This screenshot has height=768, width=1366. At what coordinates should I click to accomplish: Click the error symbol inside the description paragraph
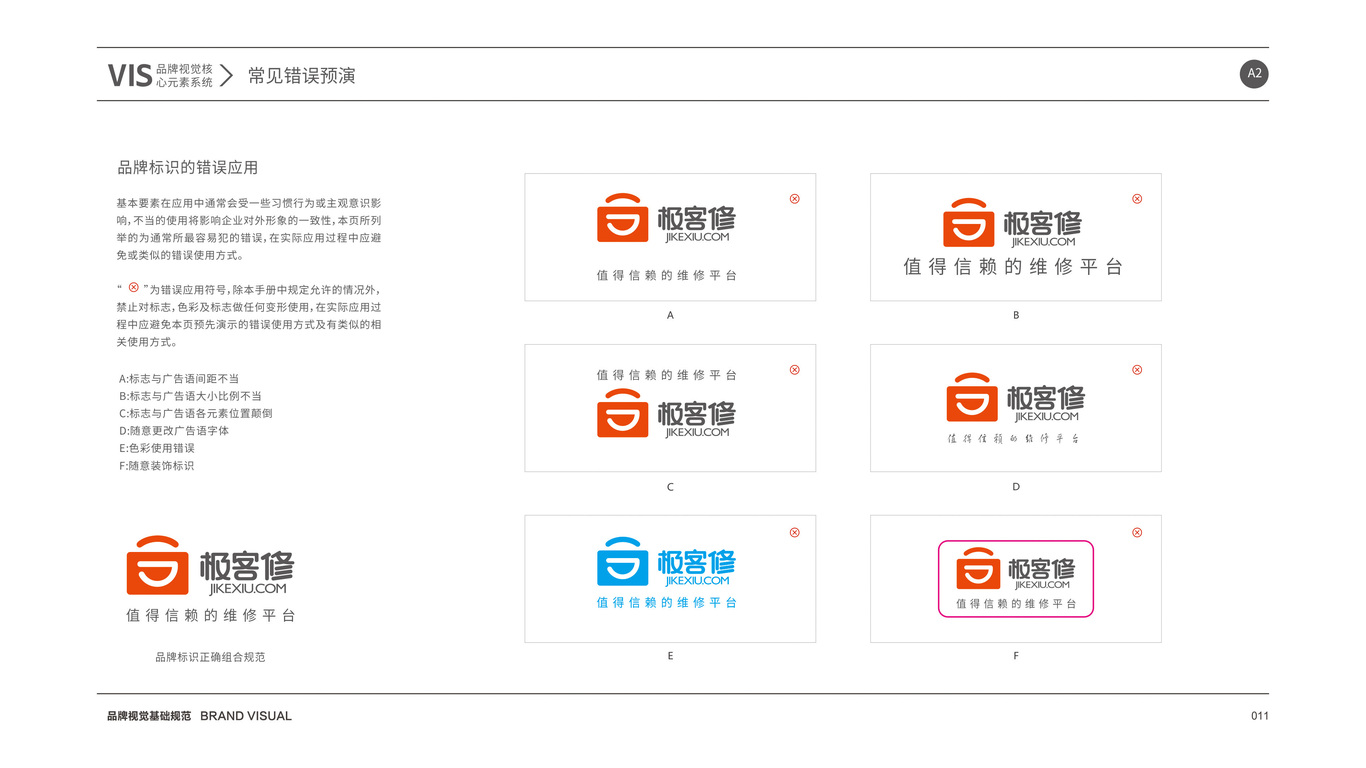point(134,287)
